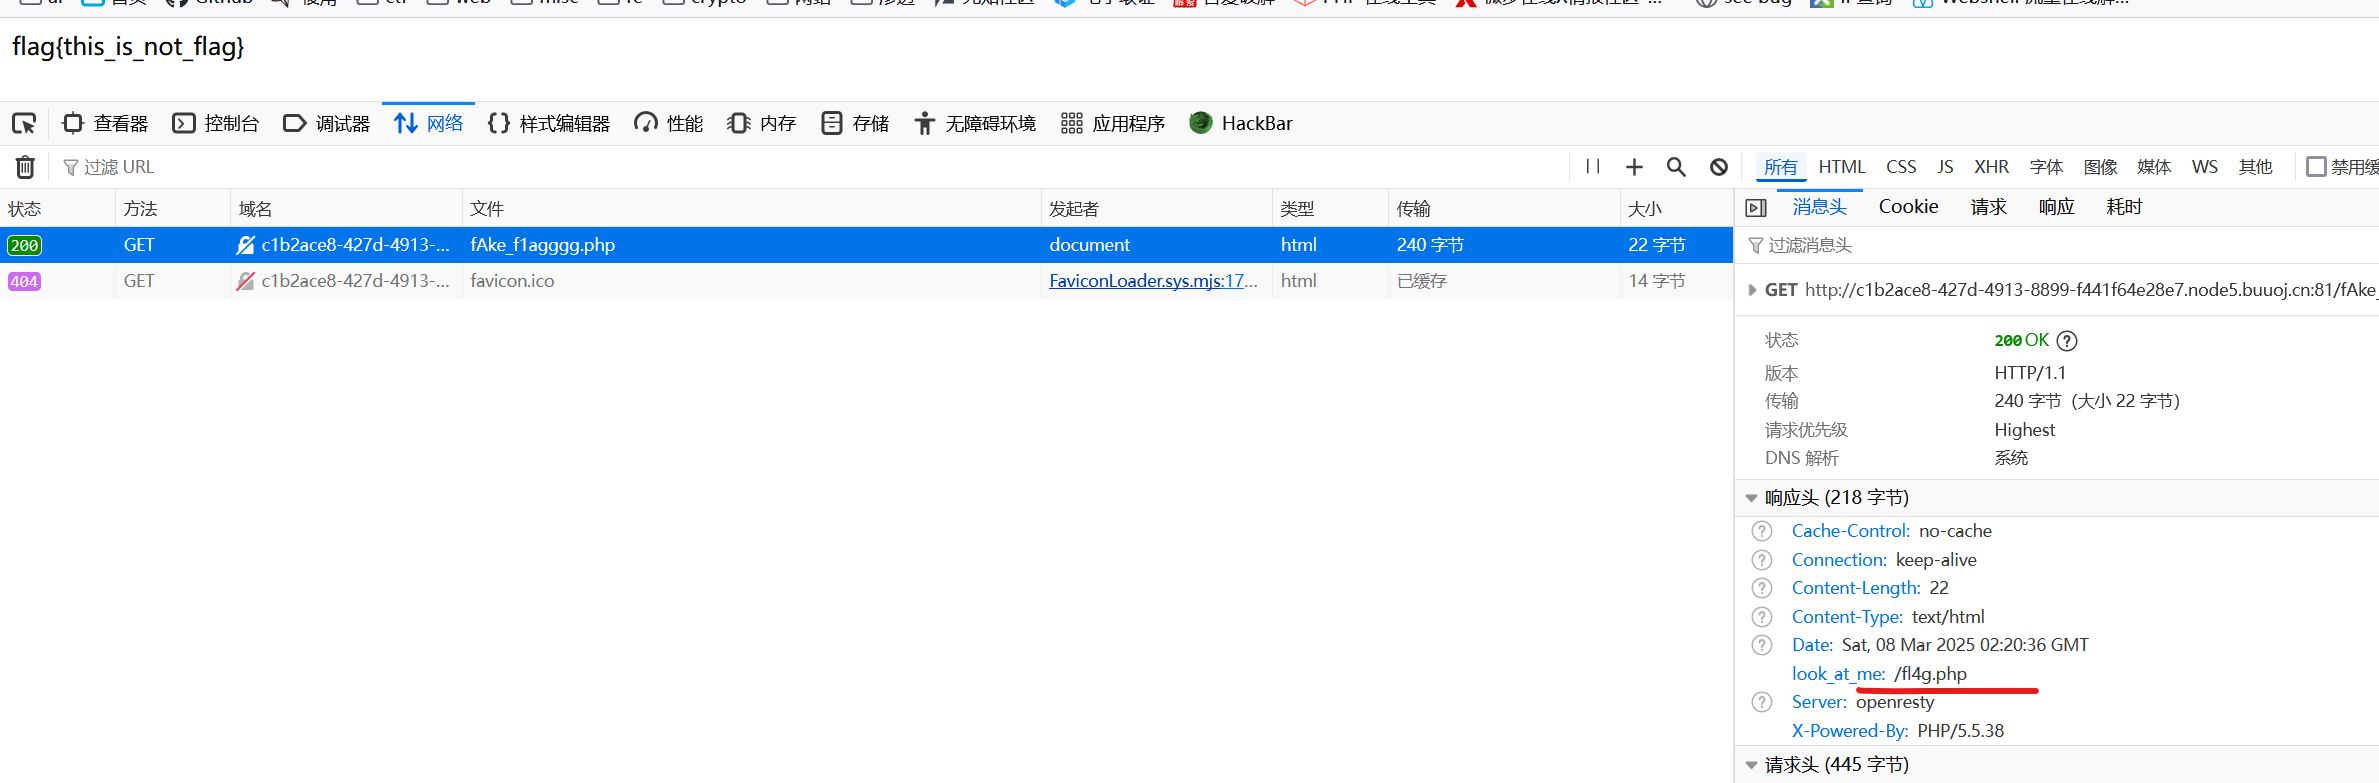Click the insecure lock icon on fAke_f1agggg.php row

[245, 245]
